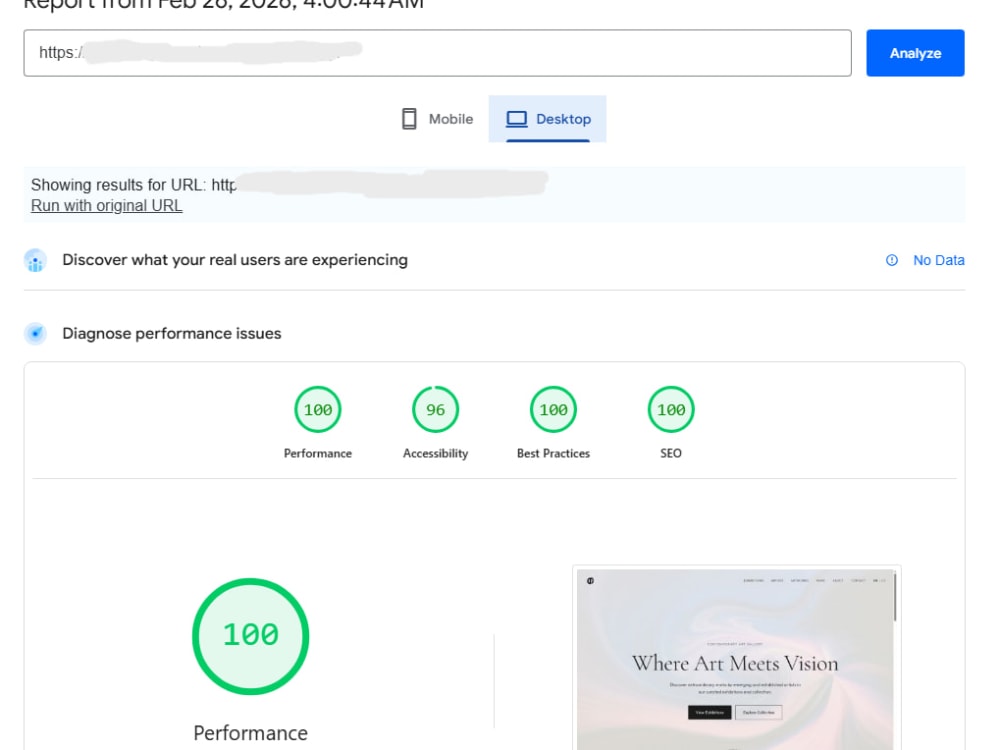The height and width of the screenshot is (750, 1000).
Task: Click the small Performance label under gauge
Action: click(318, 453)
